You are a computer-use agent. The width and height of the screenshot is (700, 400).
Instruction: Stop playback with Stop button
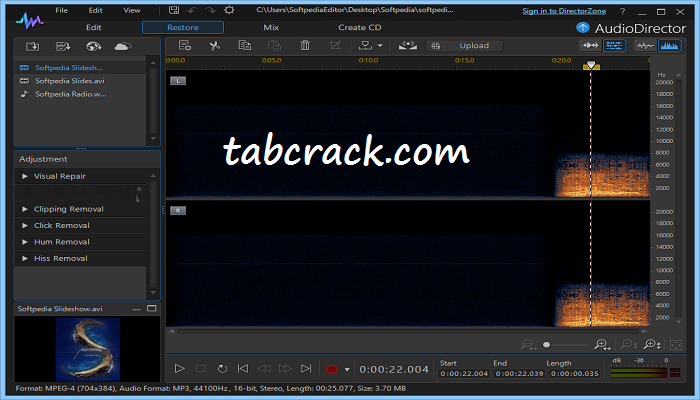[201, 369]
